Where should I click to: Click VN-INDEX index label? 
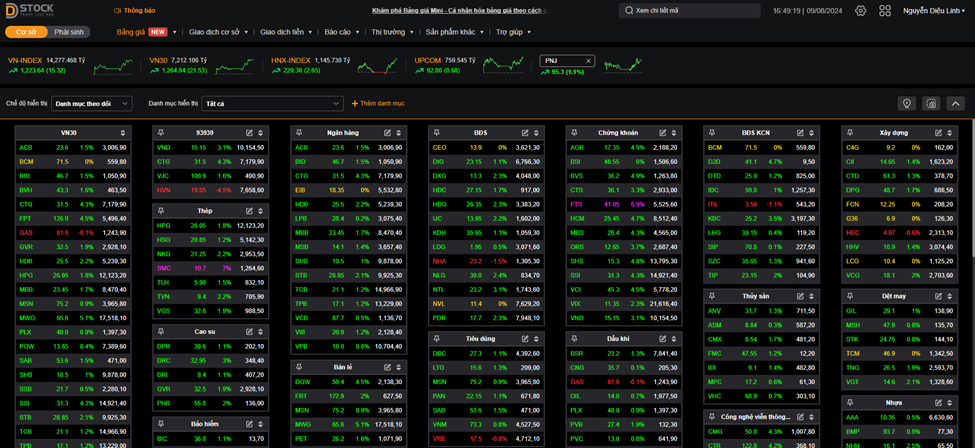pyautogui.click(x=25, y=60)
